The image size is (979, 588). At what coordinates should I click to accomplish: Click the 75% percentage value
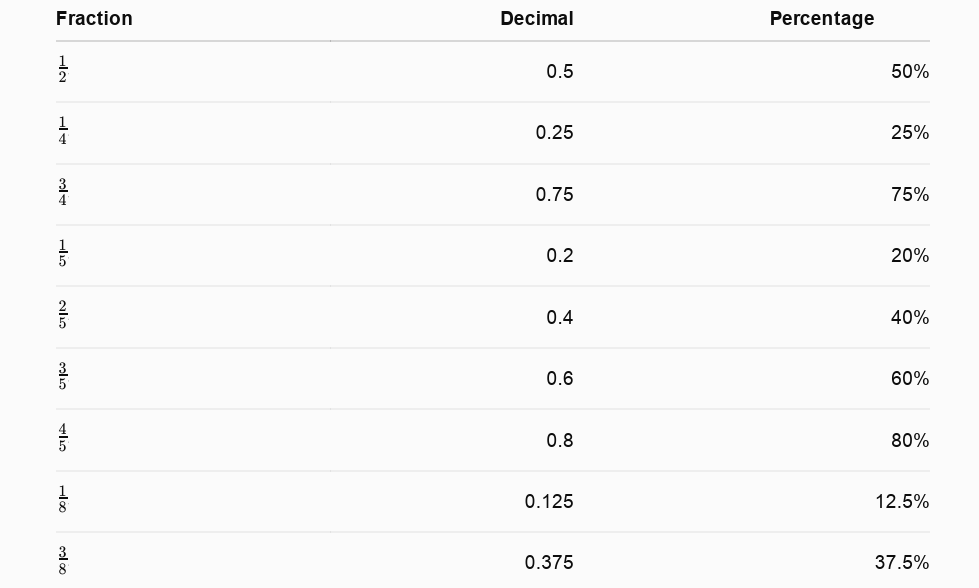pyautogui.click(x=910, y=194)
